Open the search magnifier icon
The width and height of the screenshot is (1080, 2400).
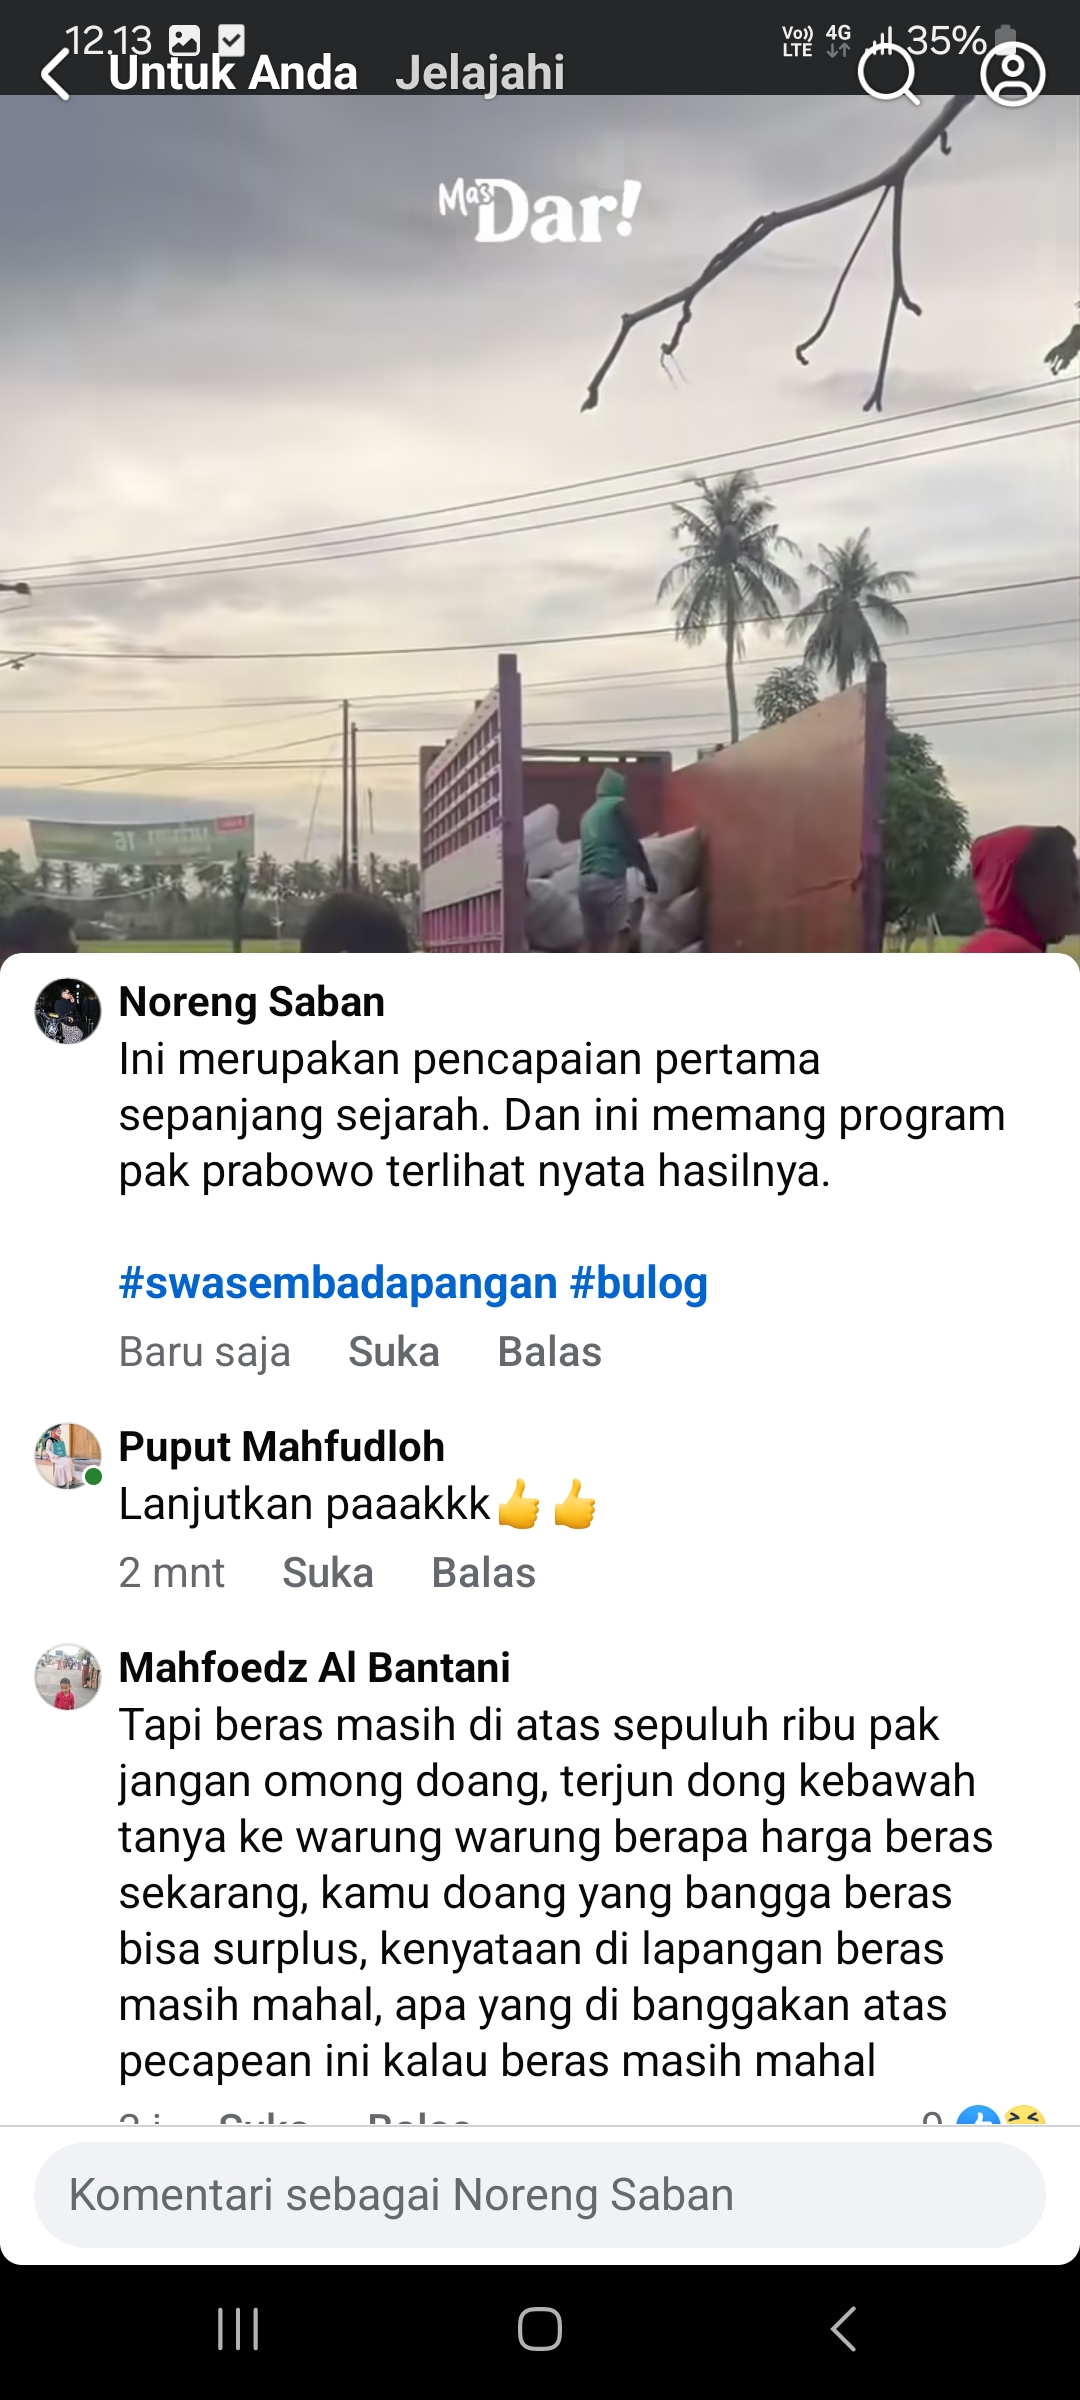coord(889,75)
